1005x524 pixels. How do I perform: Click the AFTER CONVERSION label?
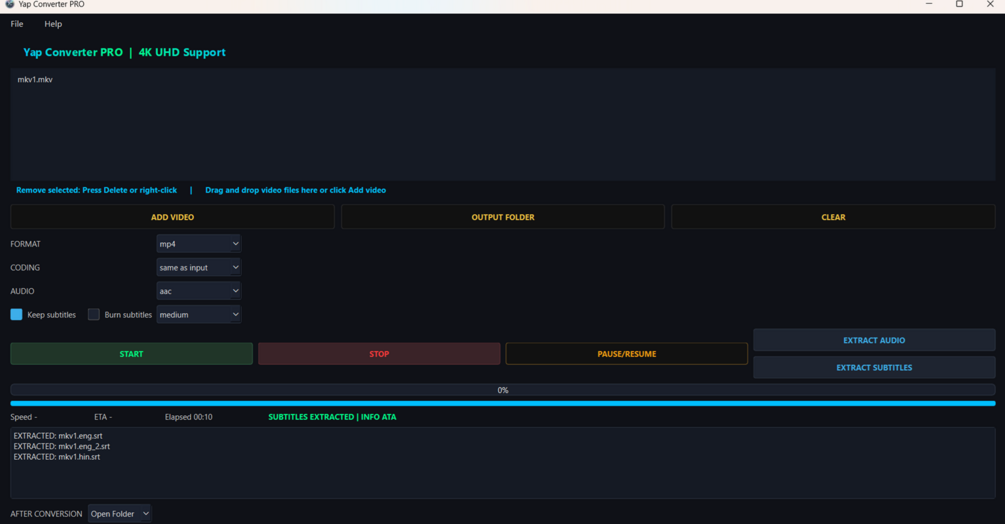[x=46, y=514]
